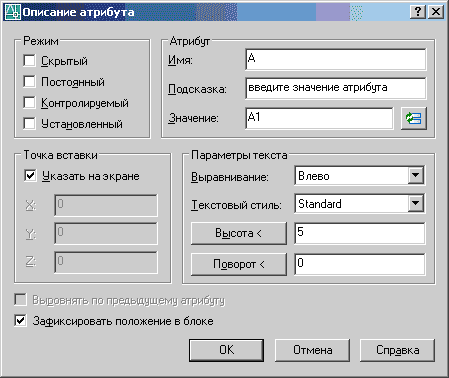Click the help question mark in title bar

[x=418, y=12]
